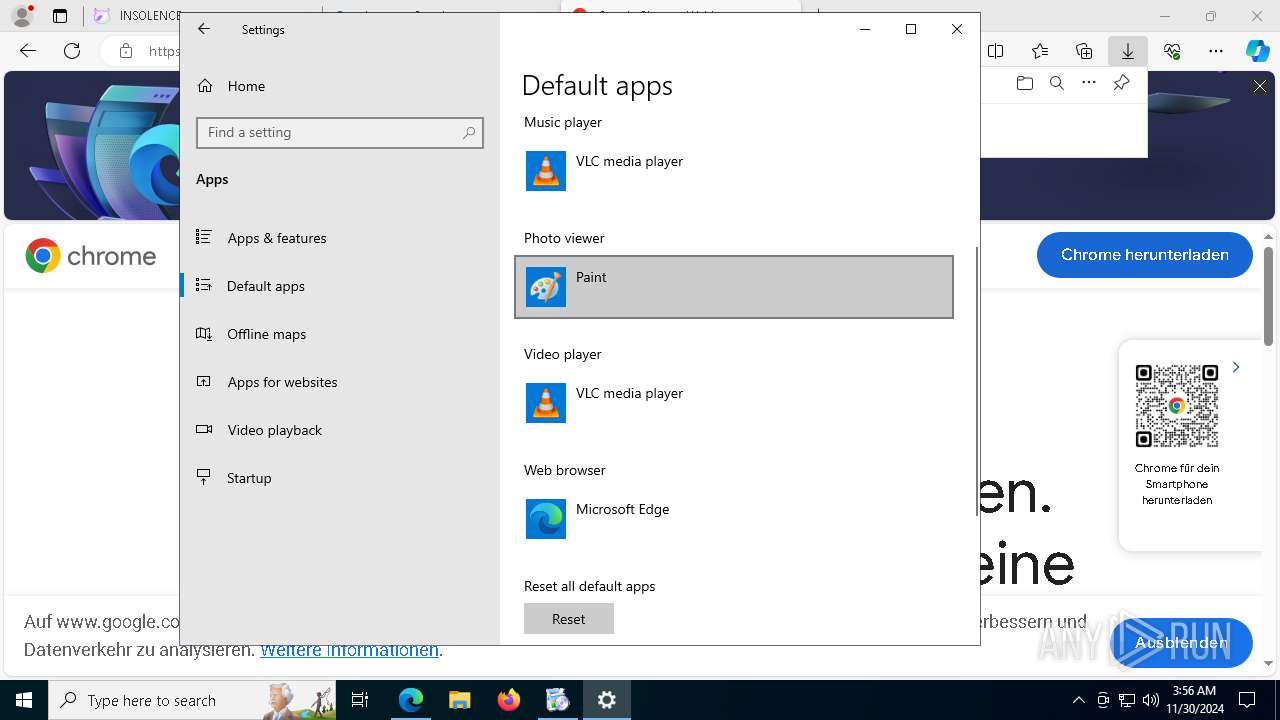
Task: Open more options in Downloads panel
Action: click(1089, 83)
